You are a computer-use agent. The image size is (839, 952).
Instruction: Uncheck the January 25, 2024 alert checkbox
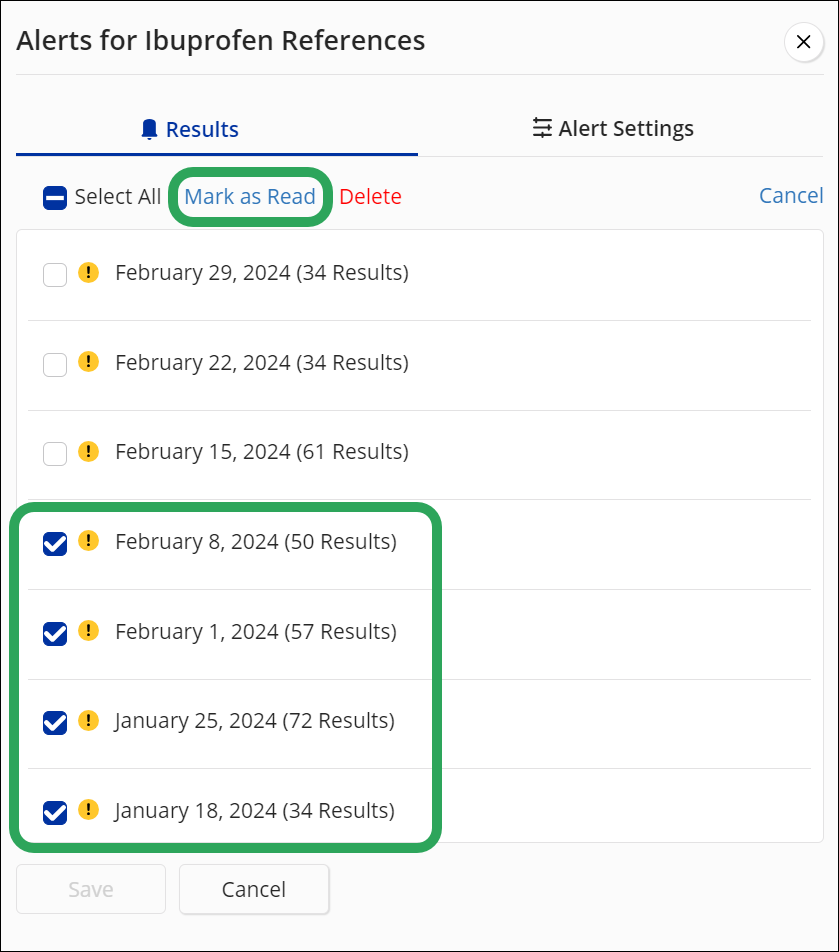click(x=55, y=723)
